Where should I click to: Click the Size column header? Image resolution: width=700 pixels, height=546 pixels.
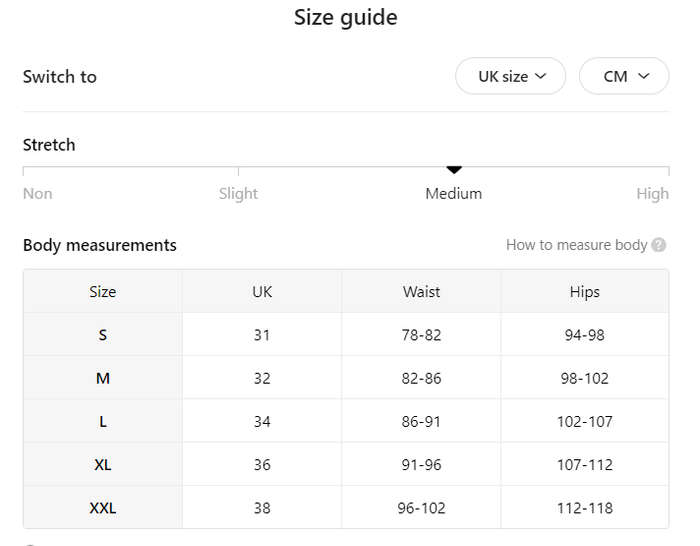tap(103, 292)
